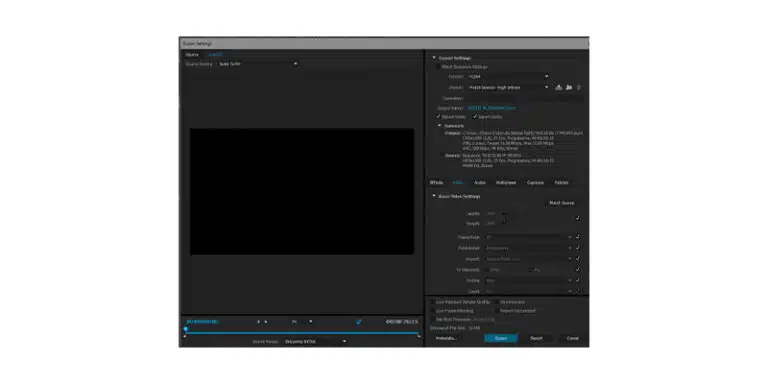768x384 pixels.
Task: Open the Preset dropdown
Action: (508, 87)
